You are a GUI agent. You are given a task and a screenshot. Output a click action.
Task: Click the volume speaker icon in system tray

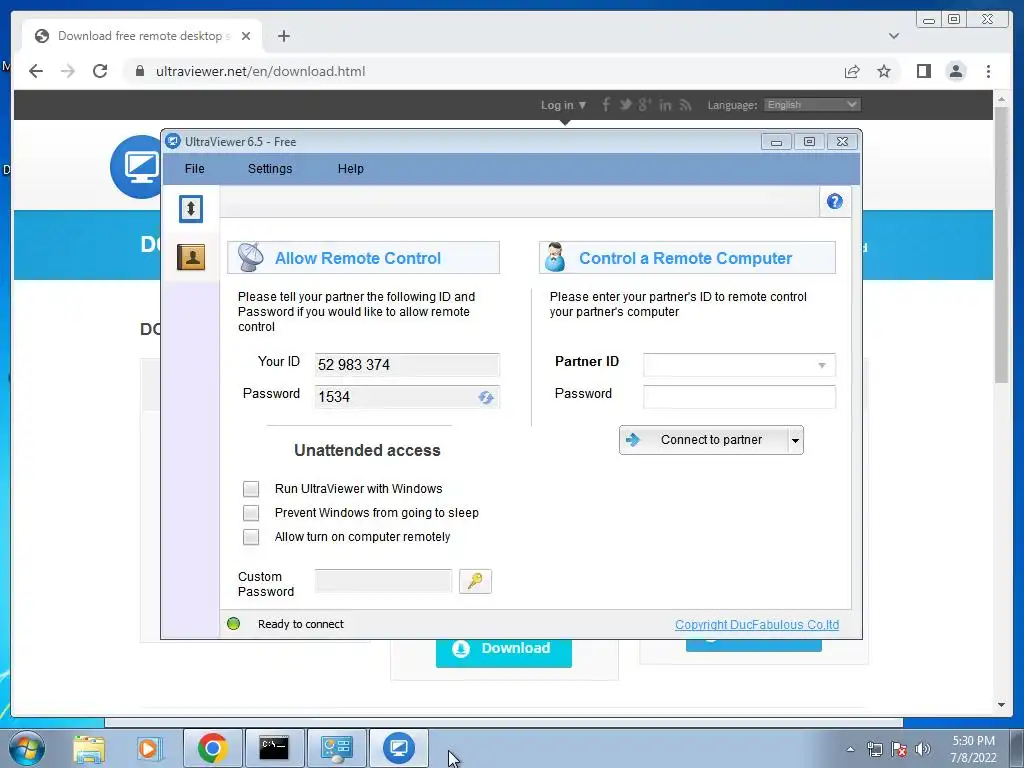pos(923,749)
